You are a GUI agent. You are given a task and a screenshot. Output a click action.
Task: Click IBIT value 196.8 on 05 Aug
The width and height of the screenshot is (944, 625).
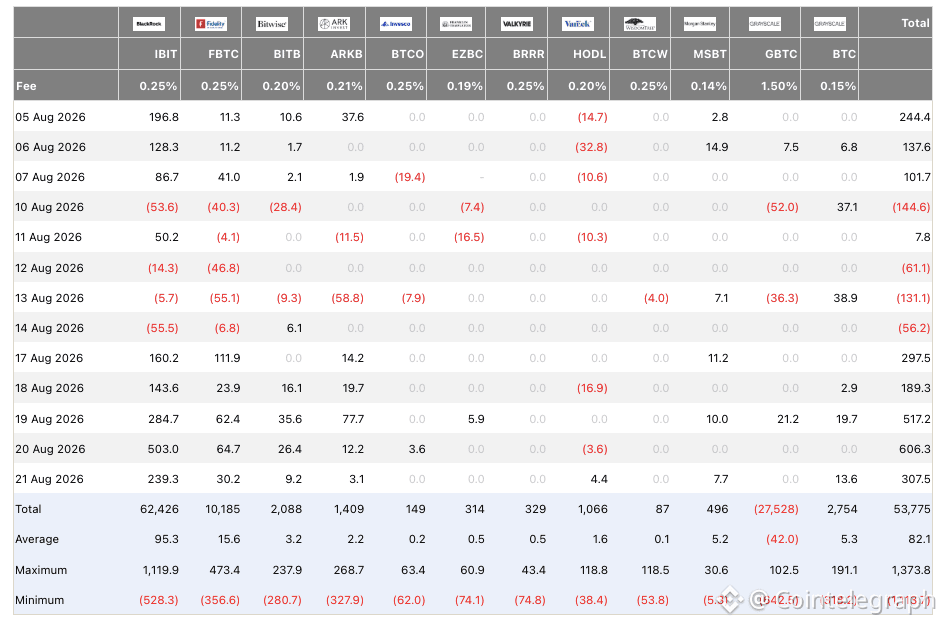164,117
